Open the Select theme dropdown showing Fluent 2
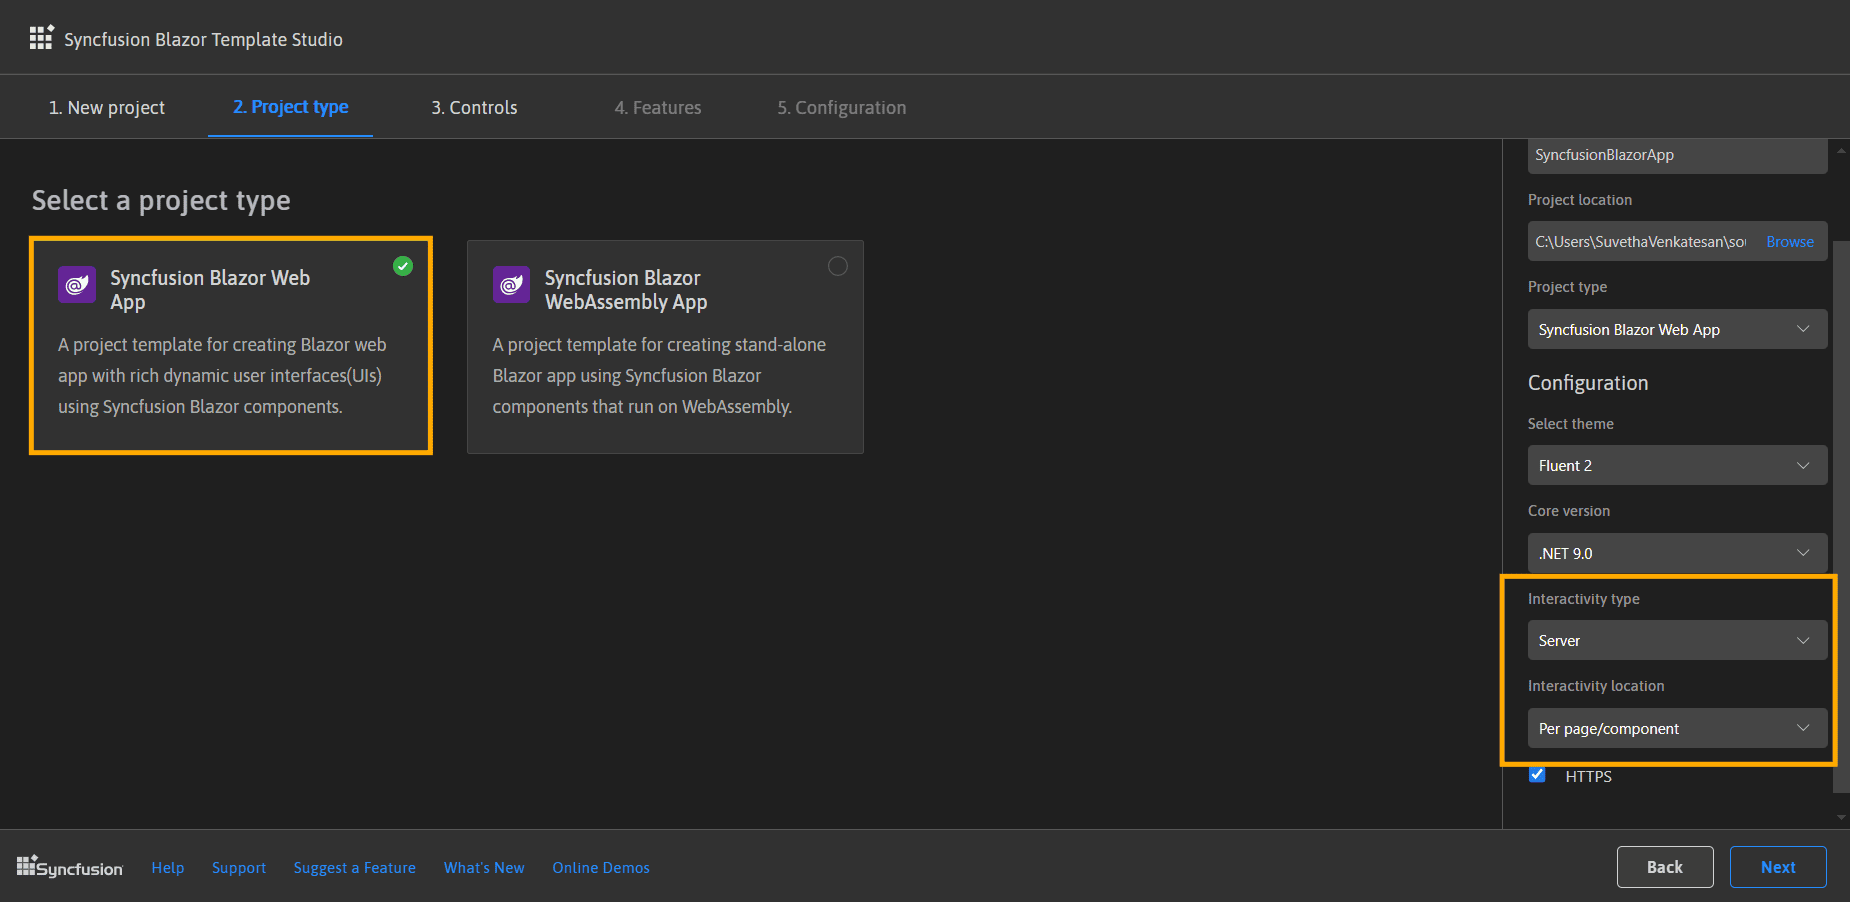This screenshot has height=902, width=1850. point(1677,464)
